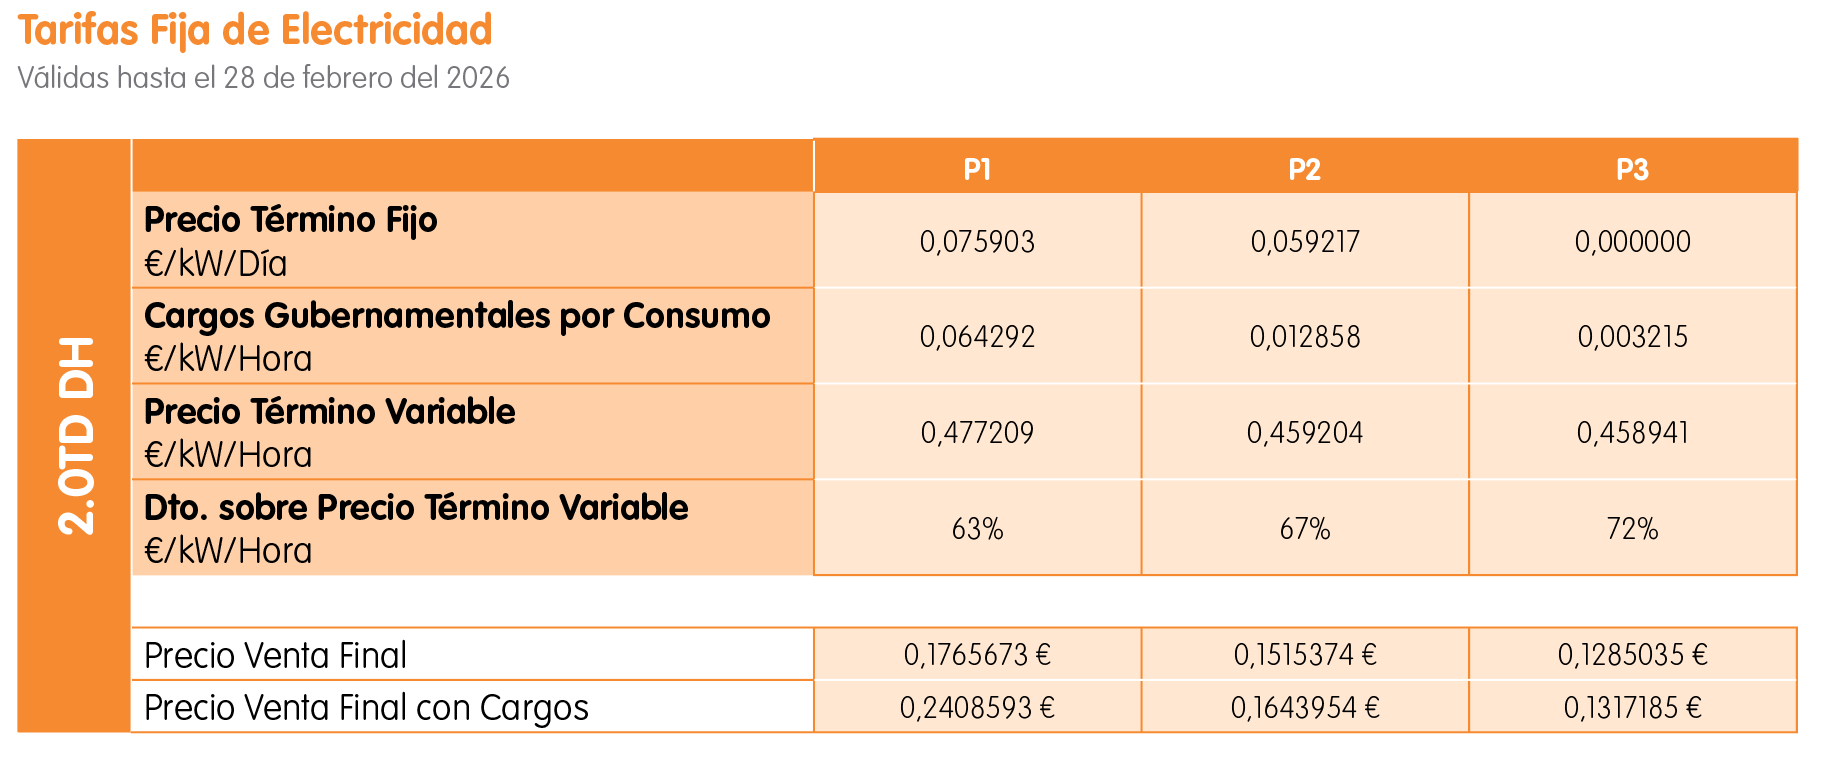Select the 'Precio Término Variable' row label
Screen dimensions: 1824x768
pyautogui.click(x=330, y=412)
